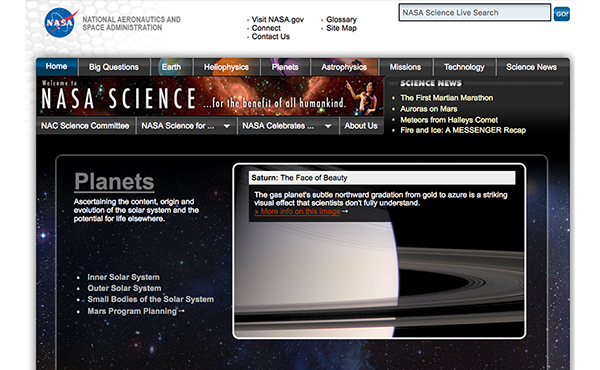
Task: Expand the NASA Celebrates ... dropdown
Action: 287,126
